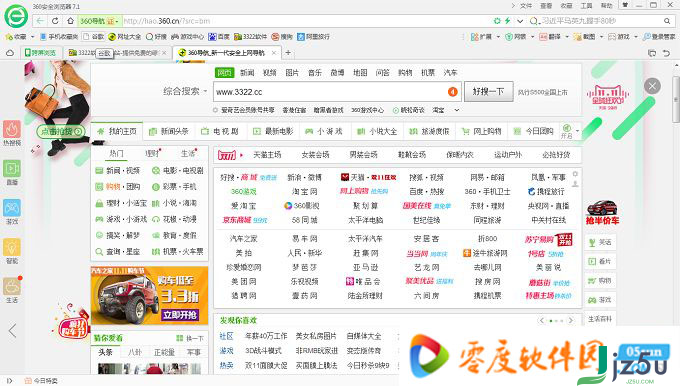Open the 网址大全 bookmark

pyautogui.click(x=124, y=37)
